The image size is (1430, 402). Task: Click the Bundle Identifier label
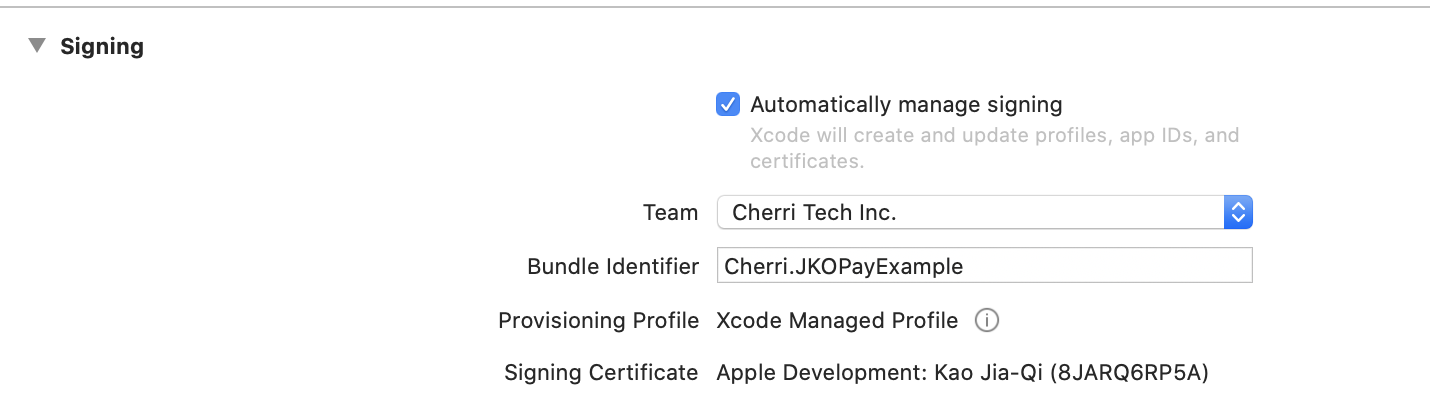pyautogui.click(x=613, y=267)
